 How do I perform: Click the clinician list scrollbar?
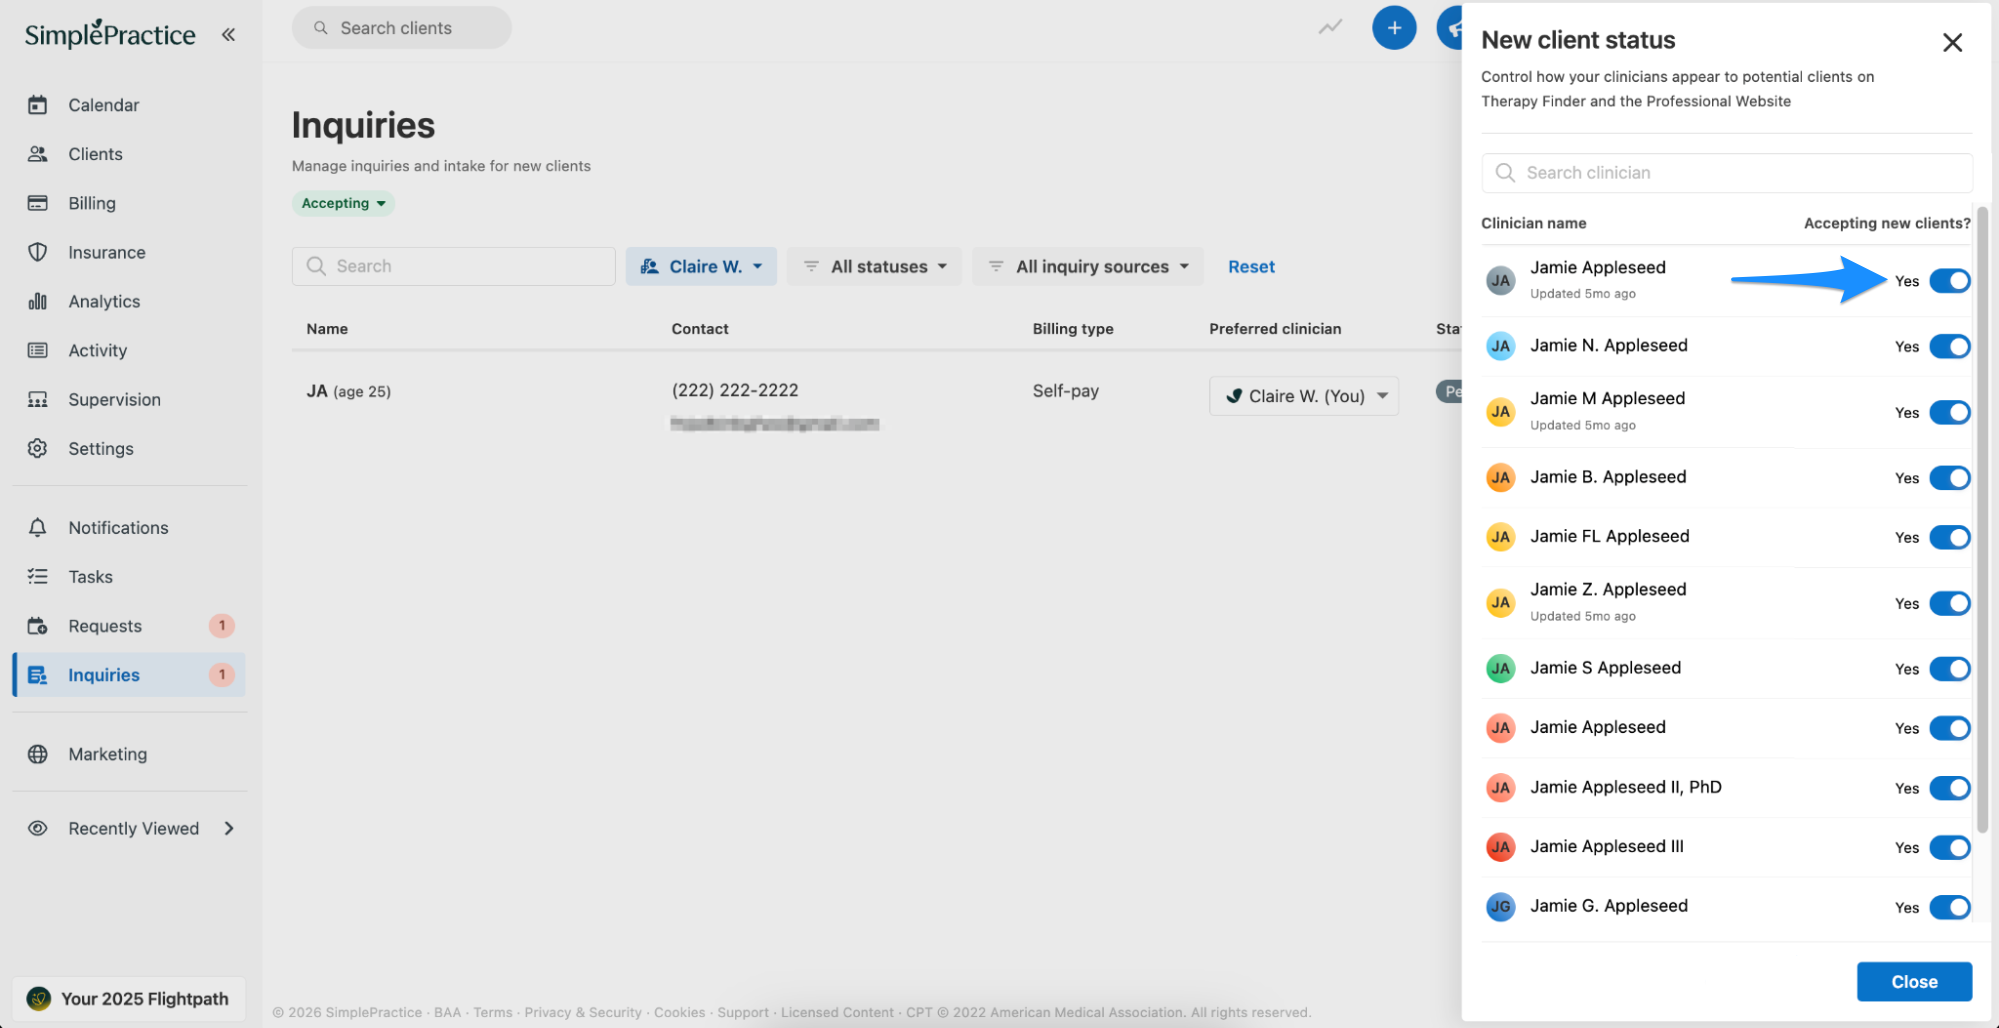[1982, 520]
